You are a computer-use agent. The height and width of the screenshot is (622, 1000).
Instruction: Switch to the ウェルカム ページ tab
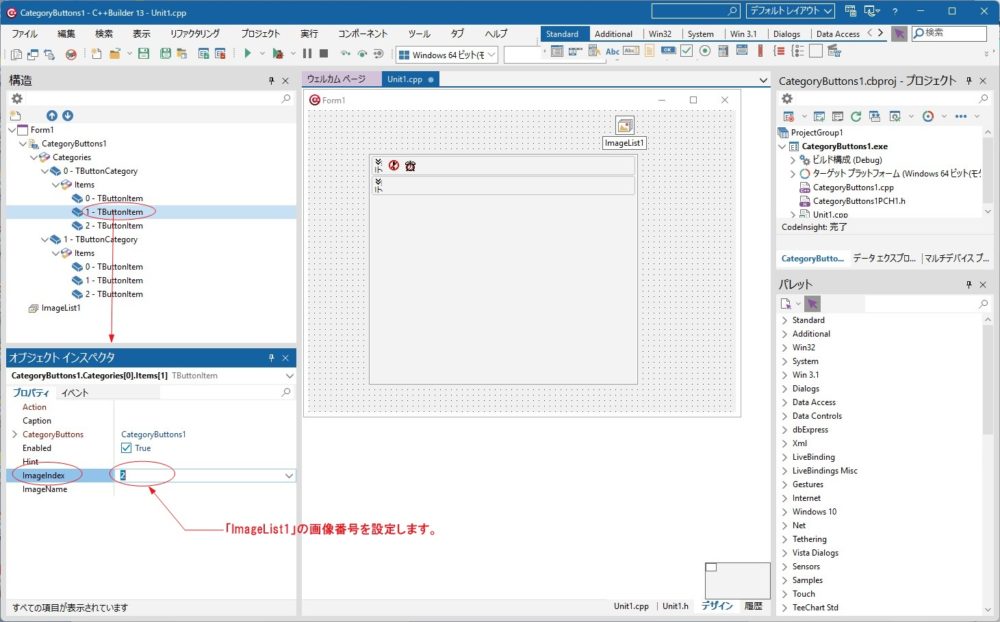(336, 79)
